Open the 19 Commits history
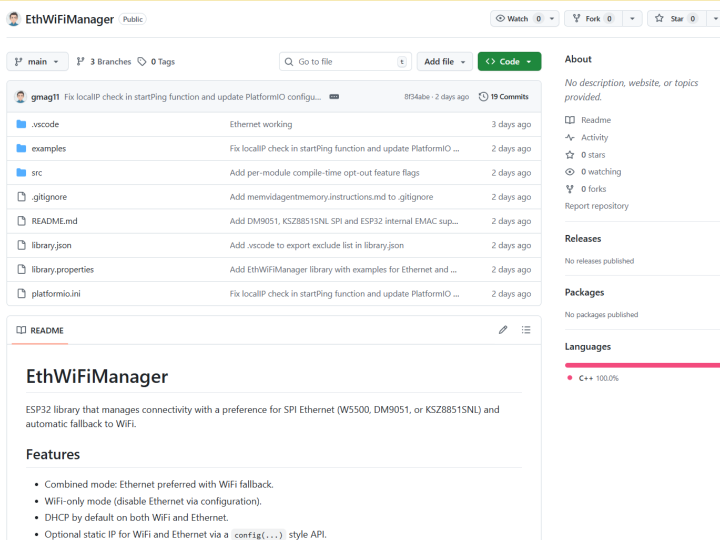720x540 pixels. pyautogui.click(x=504, y=97)
